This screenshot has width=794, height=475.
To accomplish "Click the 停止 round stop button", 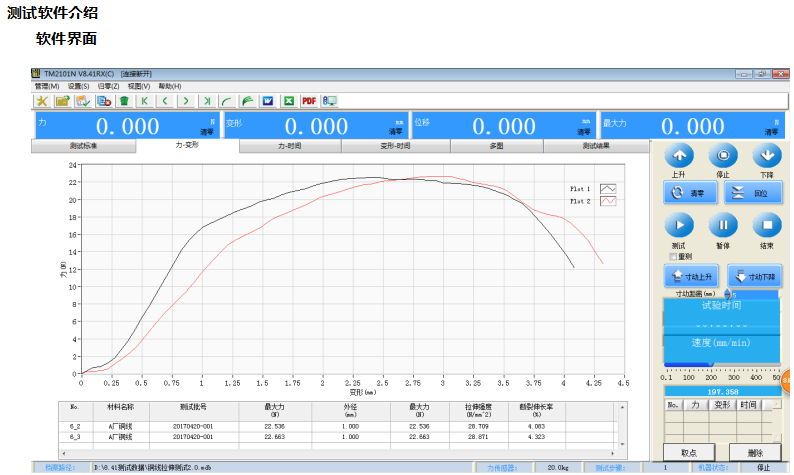I will pos(723,156).
